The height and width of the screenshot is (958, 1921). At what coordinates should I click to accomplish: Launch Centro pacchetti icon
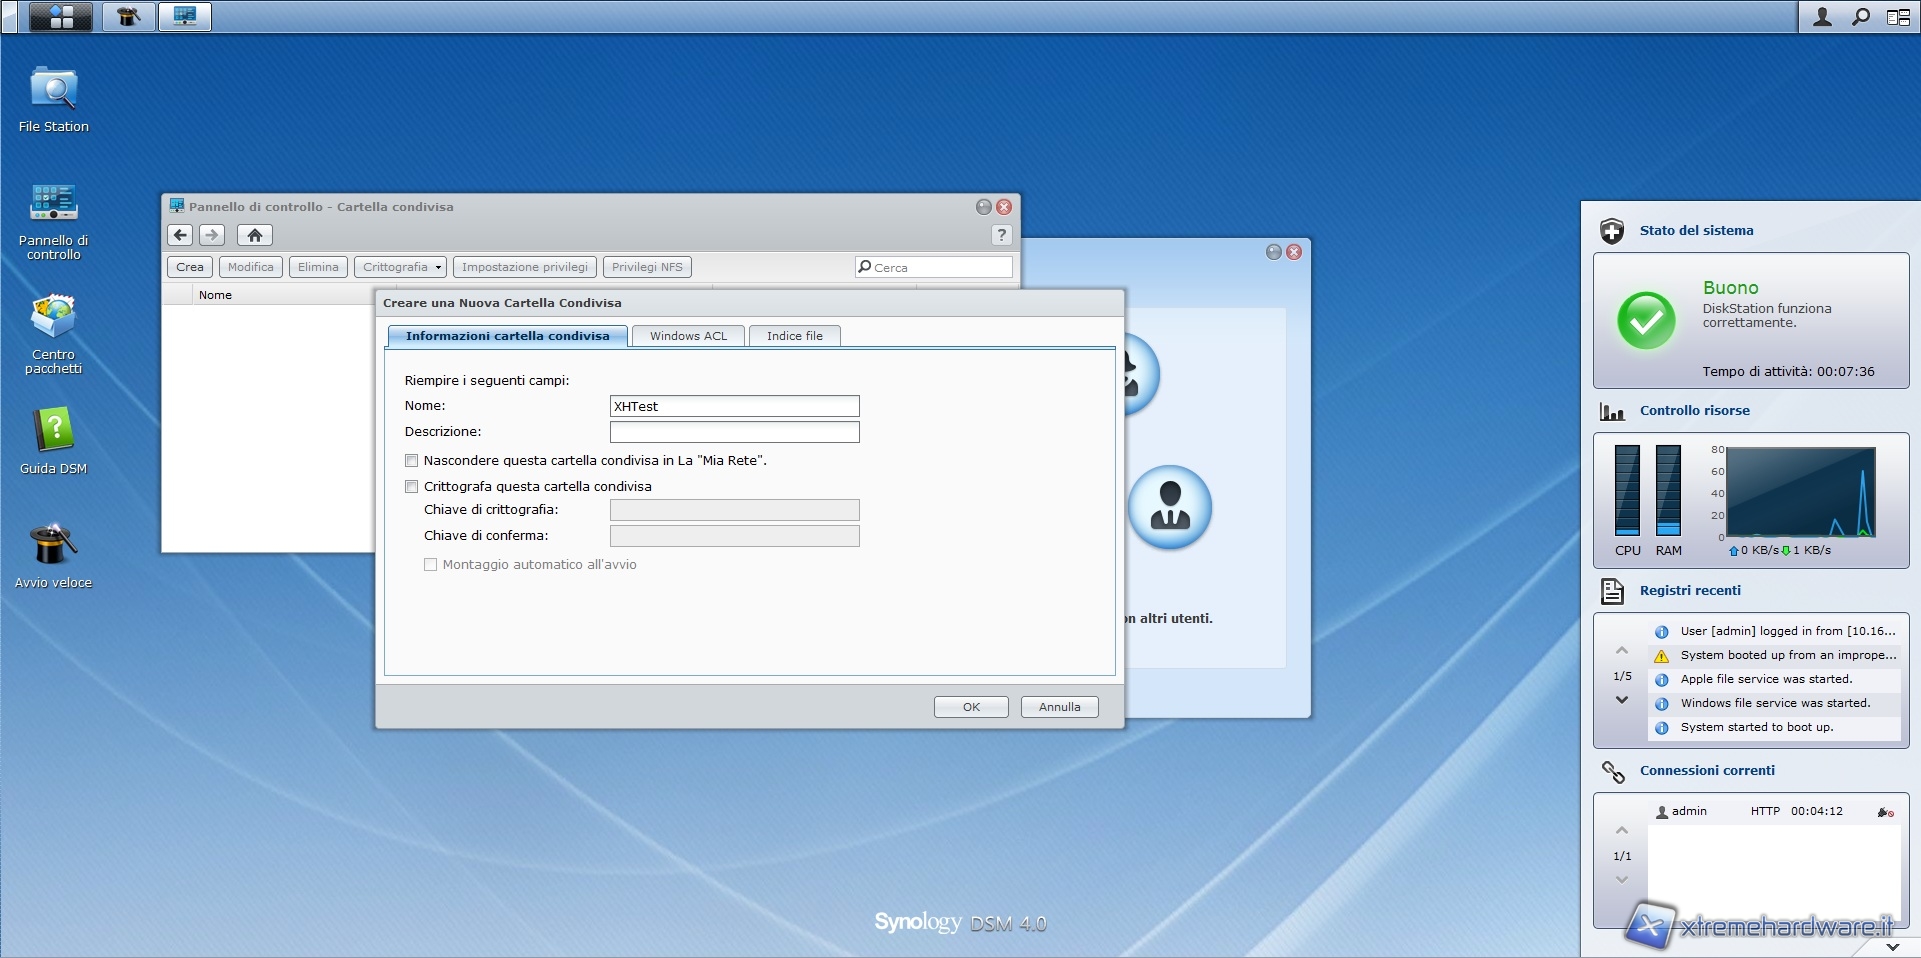coord(54,318)
